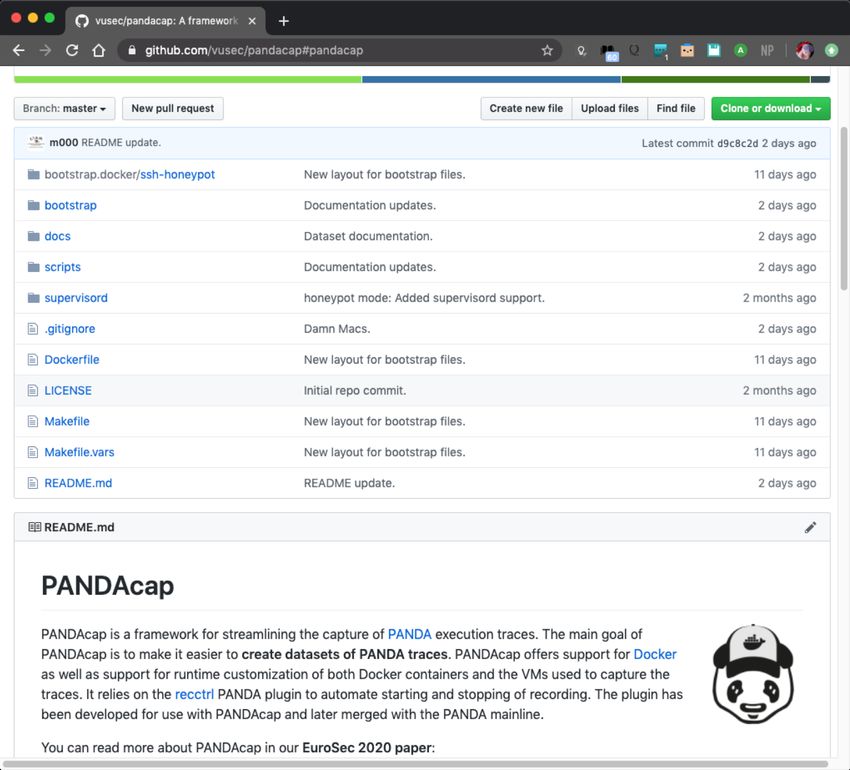Open the NP extension icon

767,50
